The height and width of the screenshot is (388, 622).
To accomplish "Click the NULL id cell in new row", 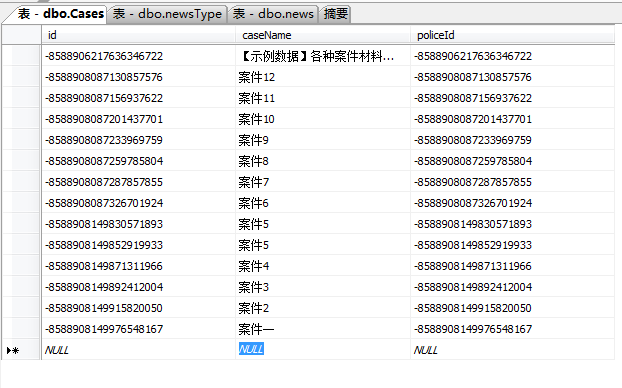I will tap(138, 350).
